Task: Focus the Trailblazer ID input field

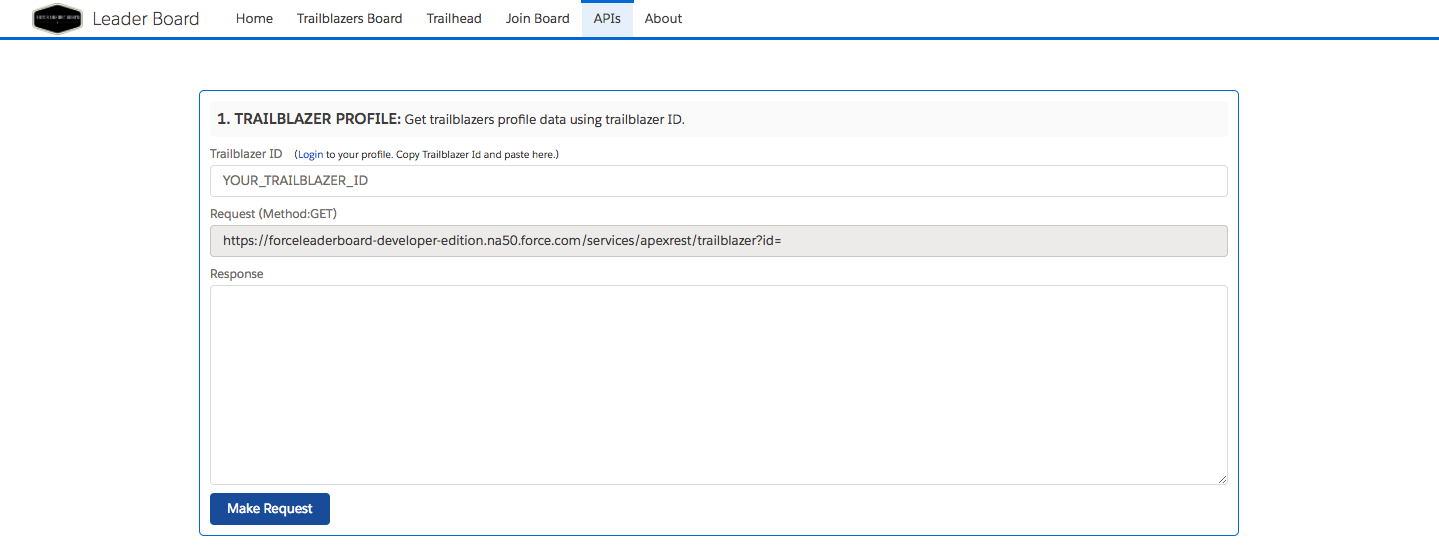Action: pyautogui.click(x=718, y=181)
